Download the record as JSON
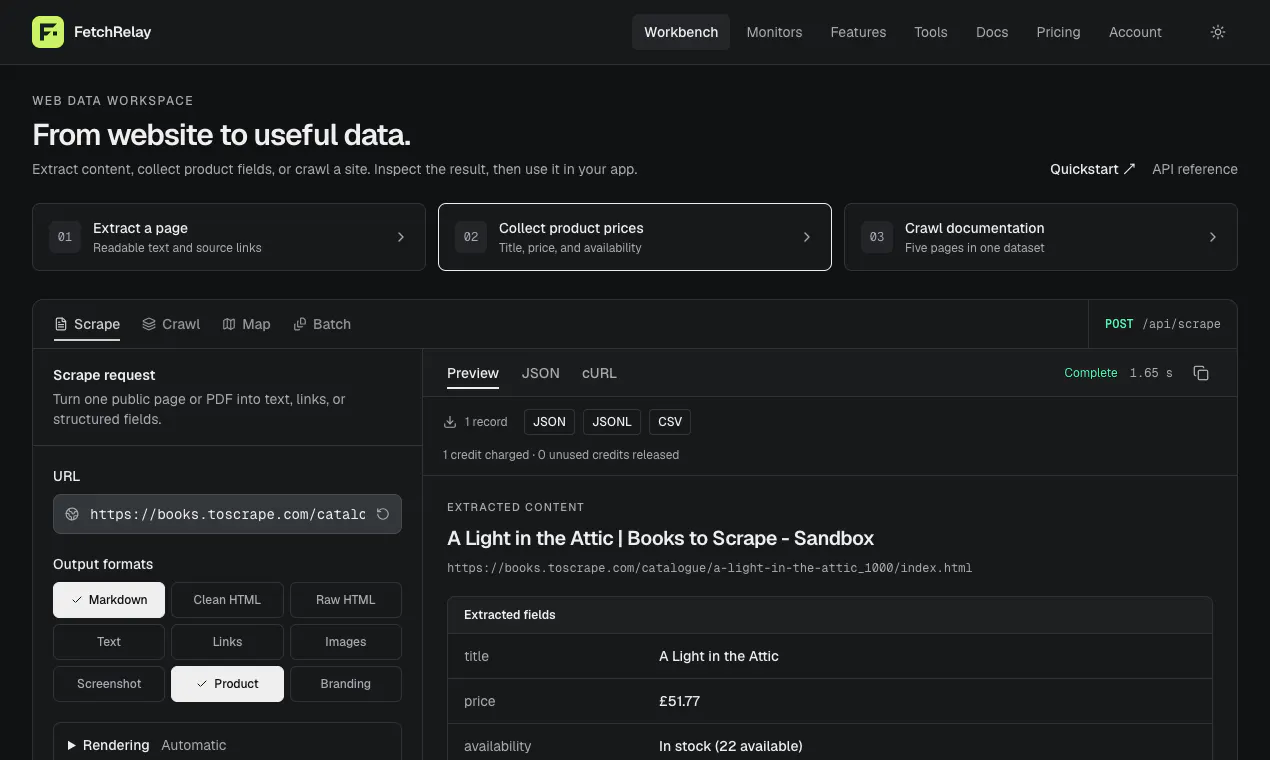1270x760 pixels. coord(549,422)
